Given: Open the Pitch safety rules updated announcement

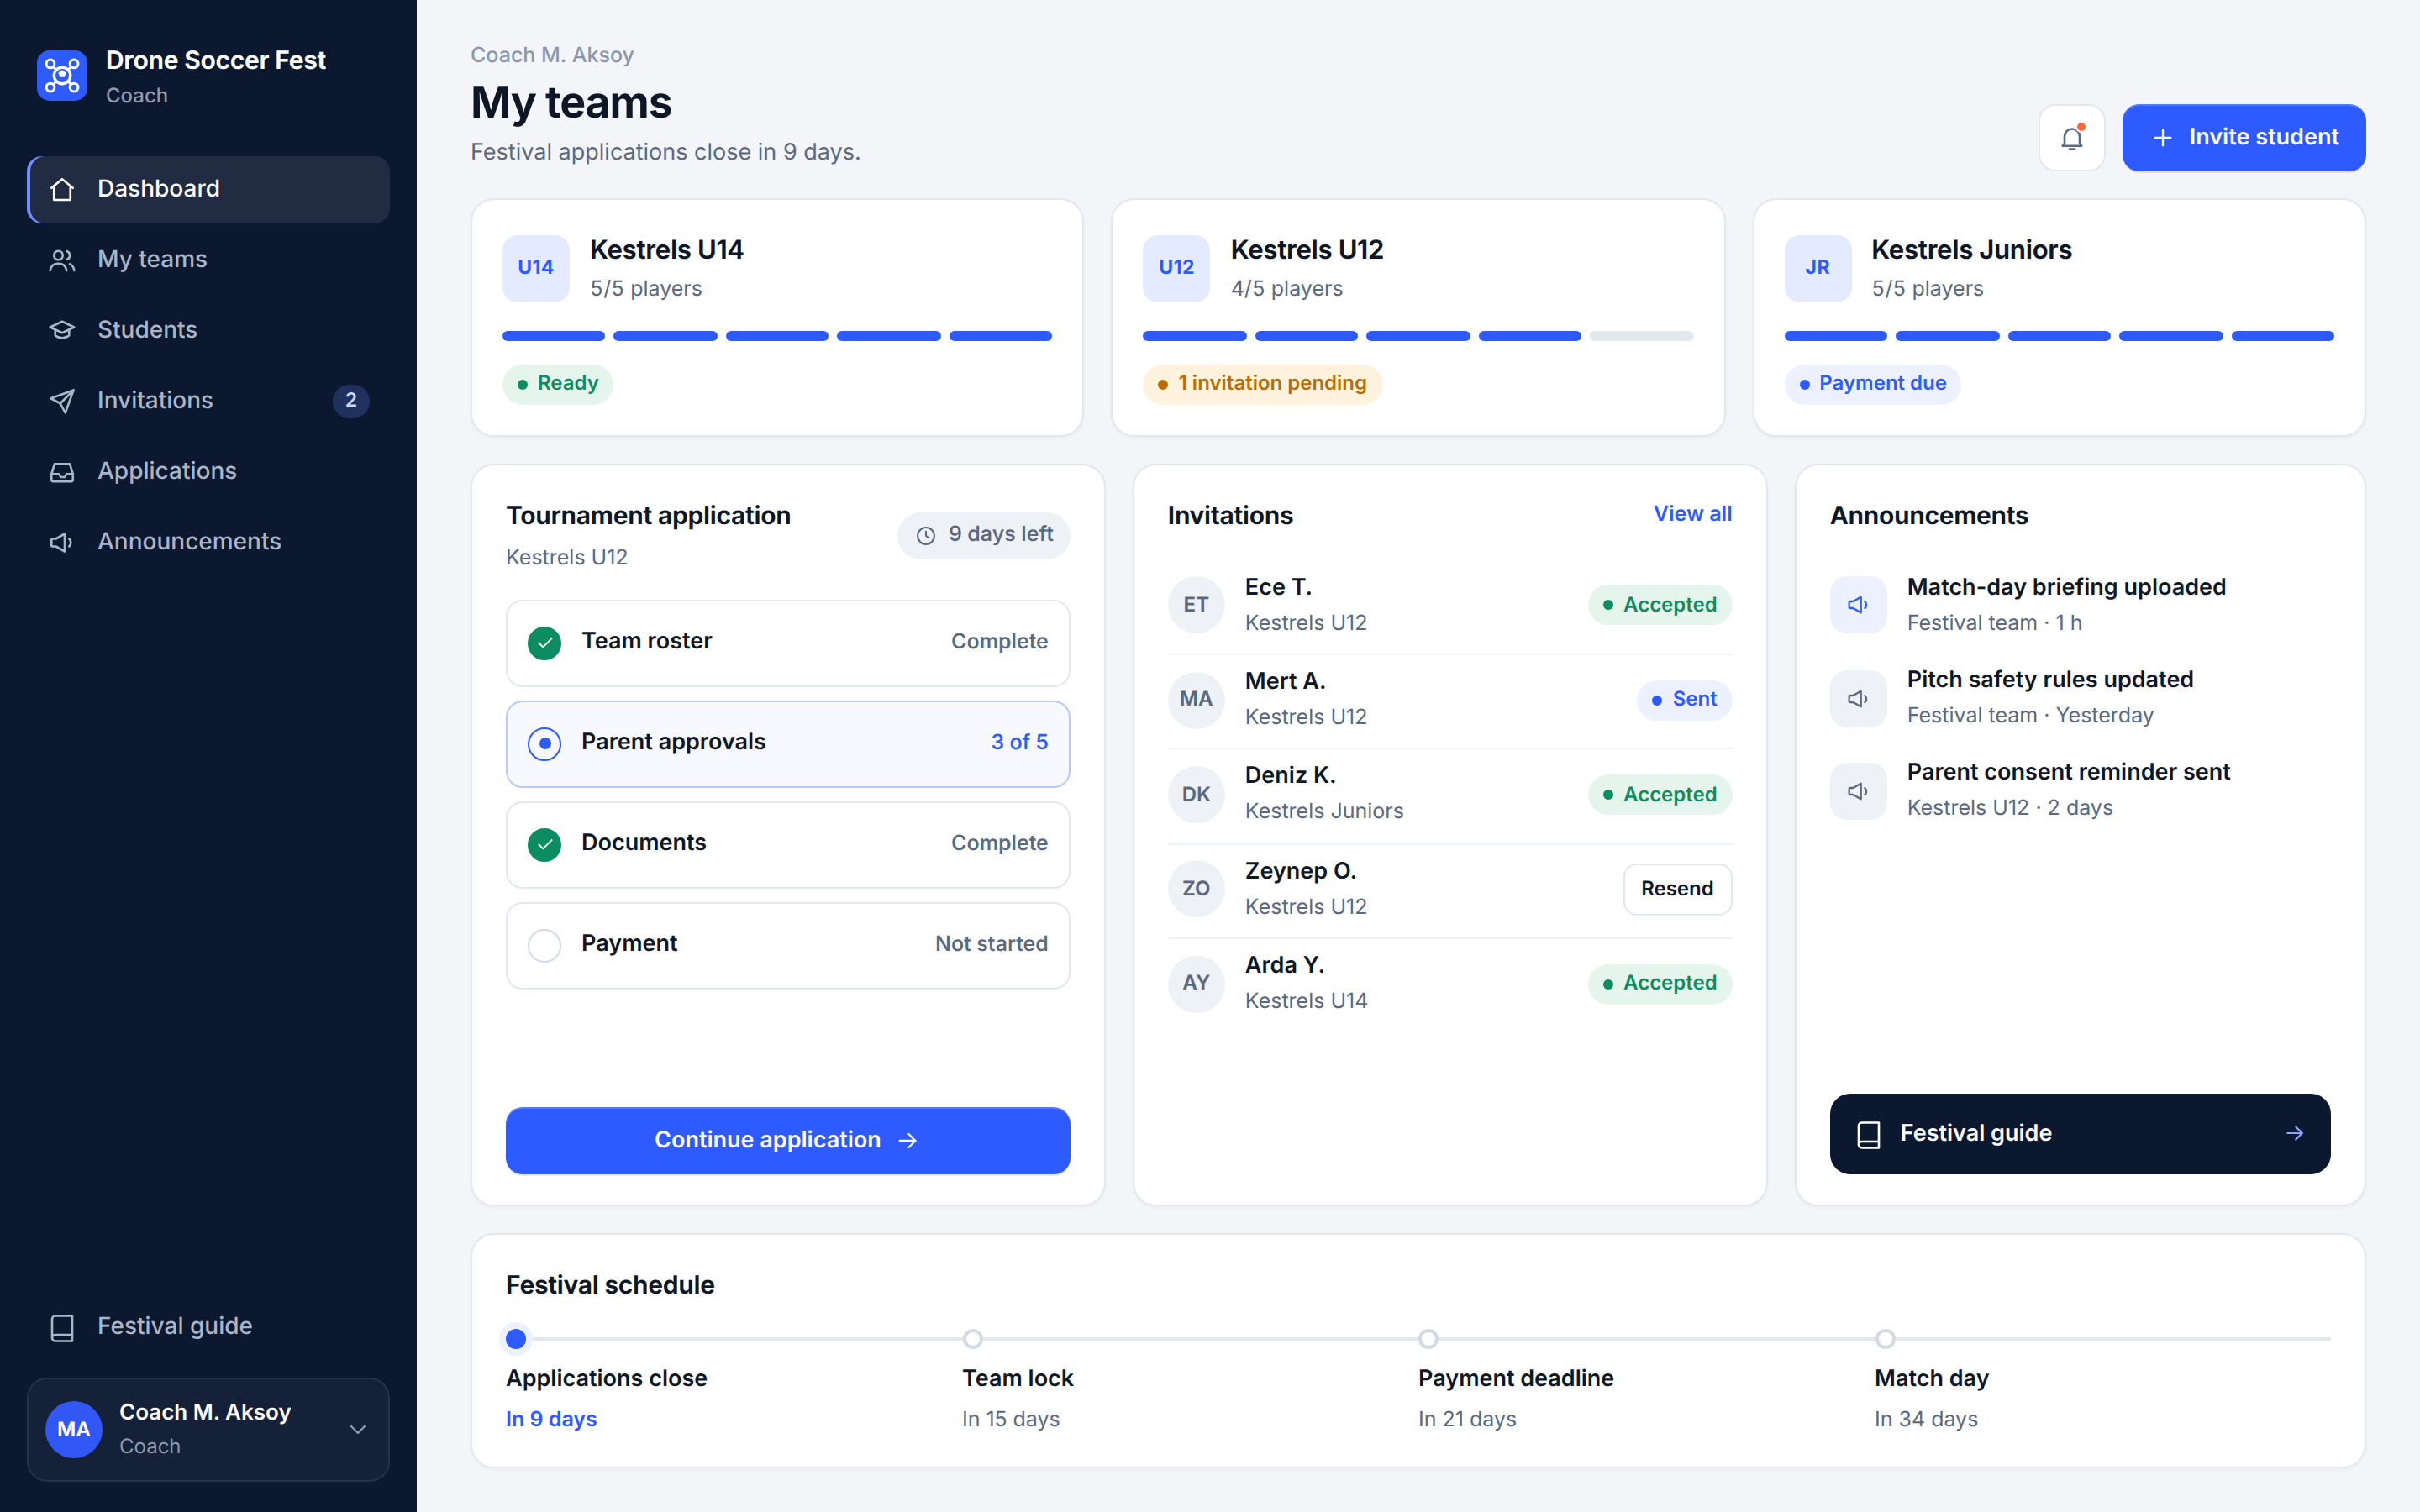Looking at the screenshot, I should point(2080,698).
